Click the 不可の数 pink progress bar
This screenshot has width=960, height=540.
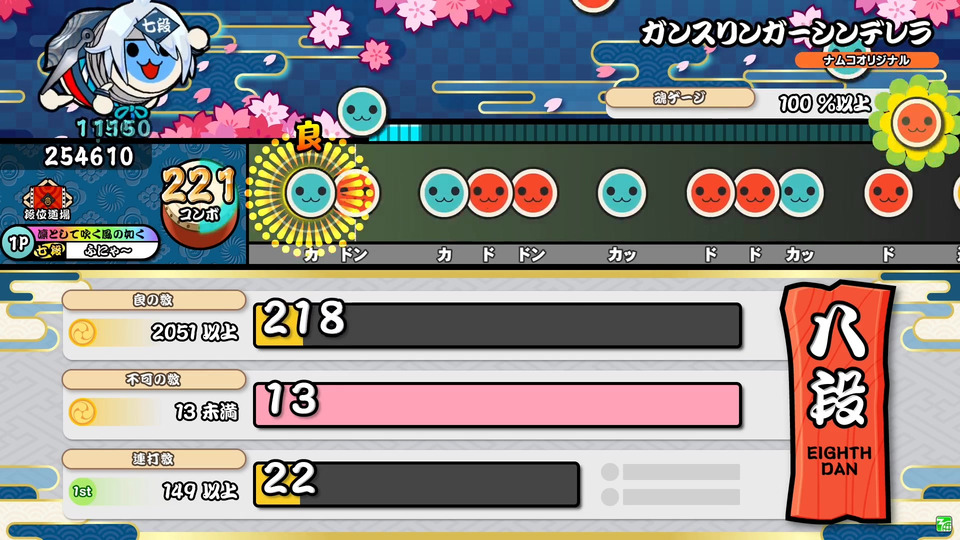[497, 405]
